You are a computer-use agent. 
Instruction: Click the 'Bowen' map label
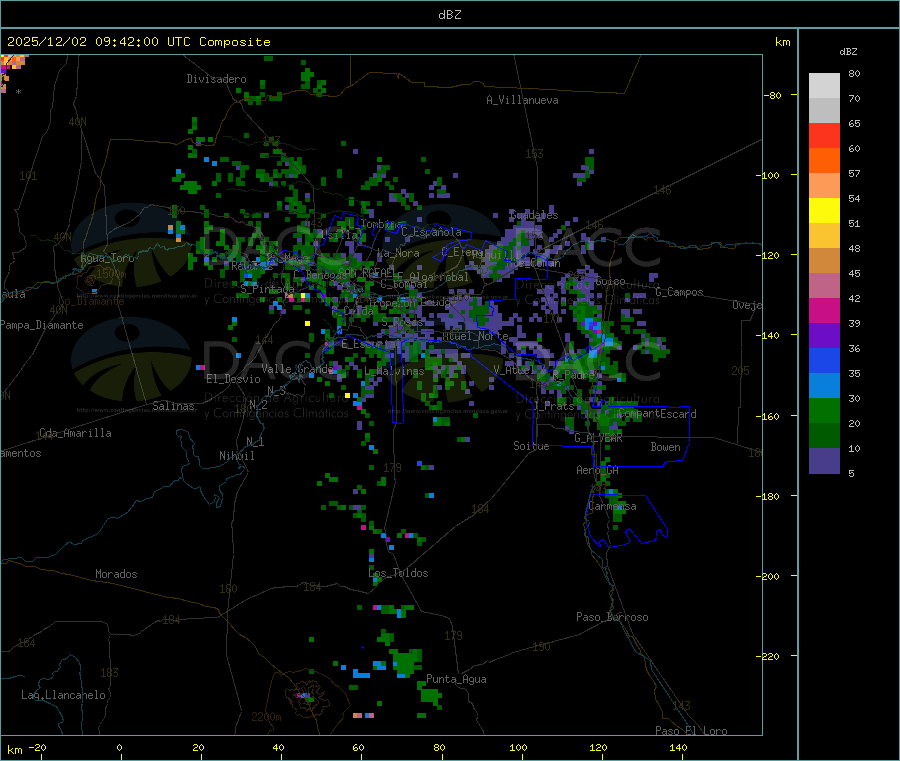tap(665, 447)
